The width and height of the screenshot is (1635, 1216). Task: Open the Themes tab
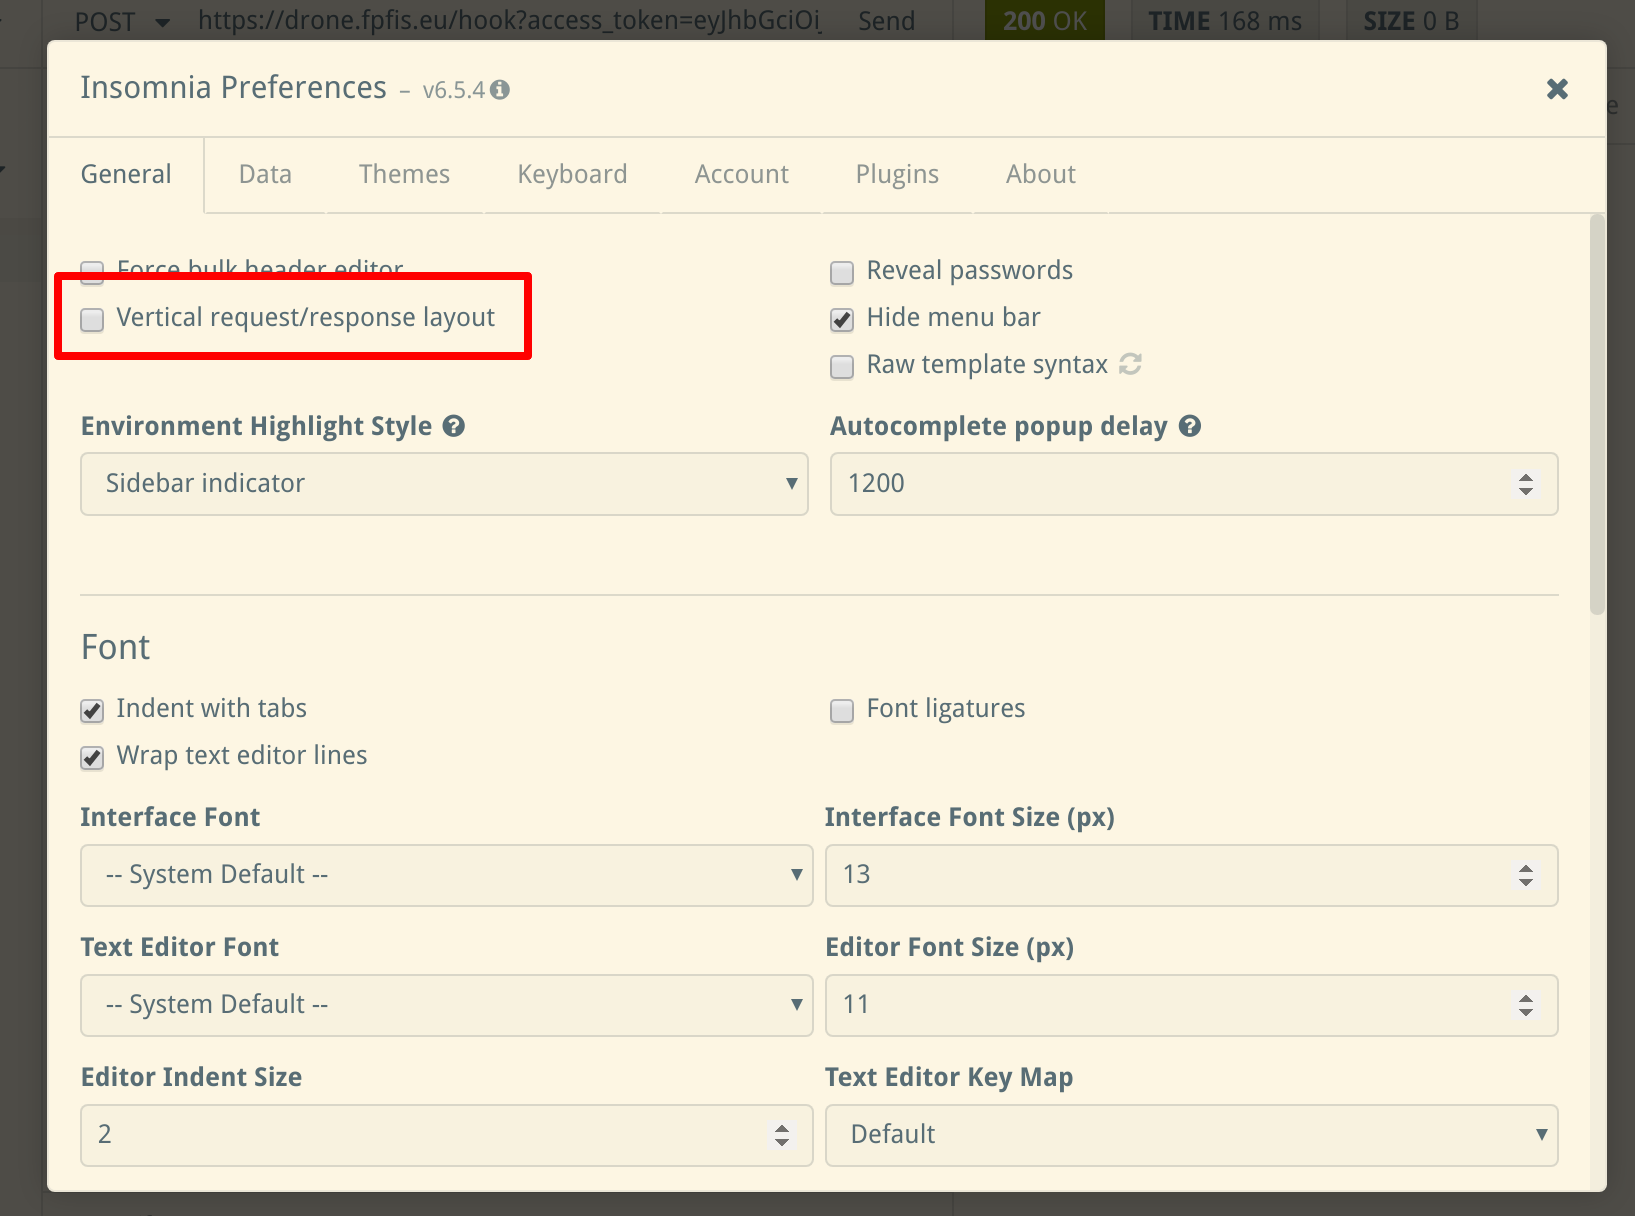pyautogui.click(x=404, y=175)
